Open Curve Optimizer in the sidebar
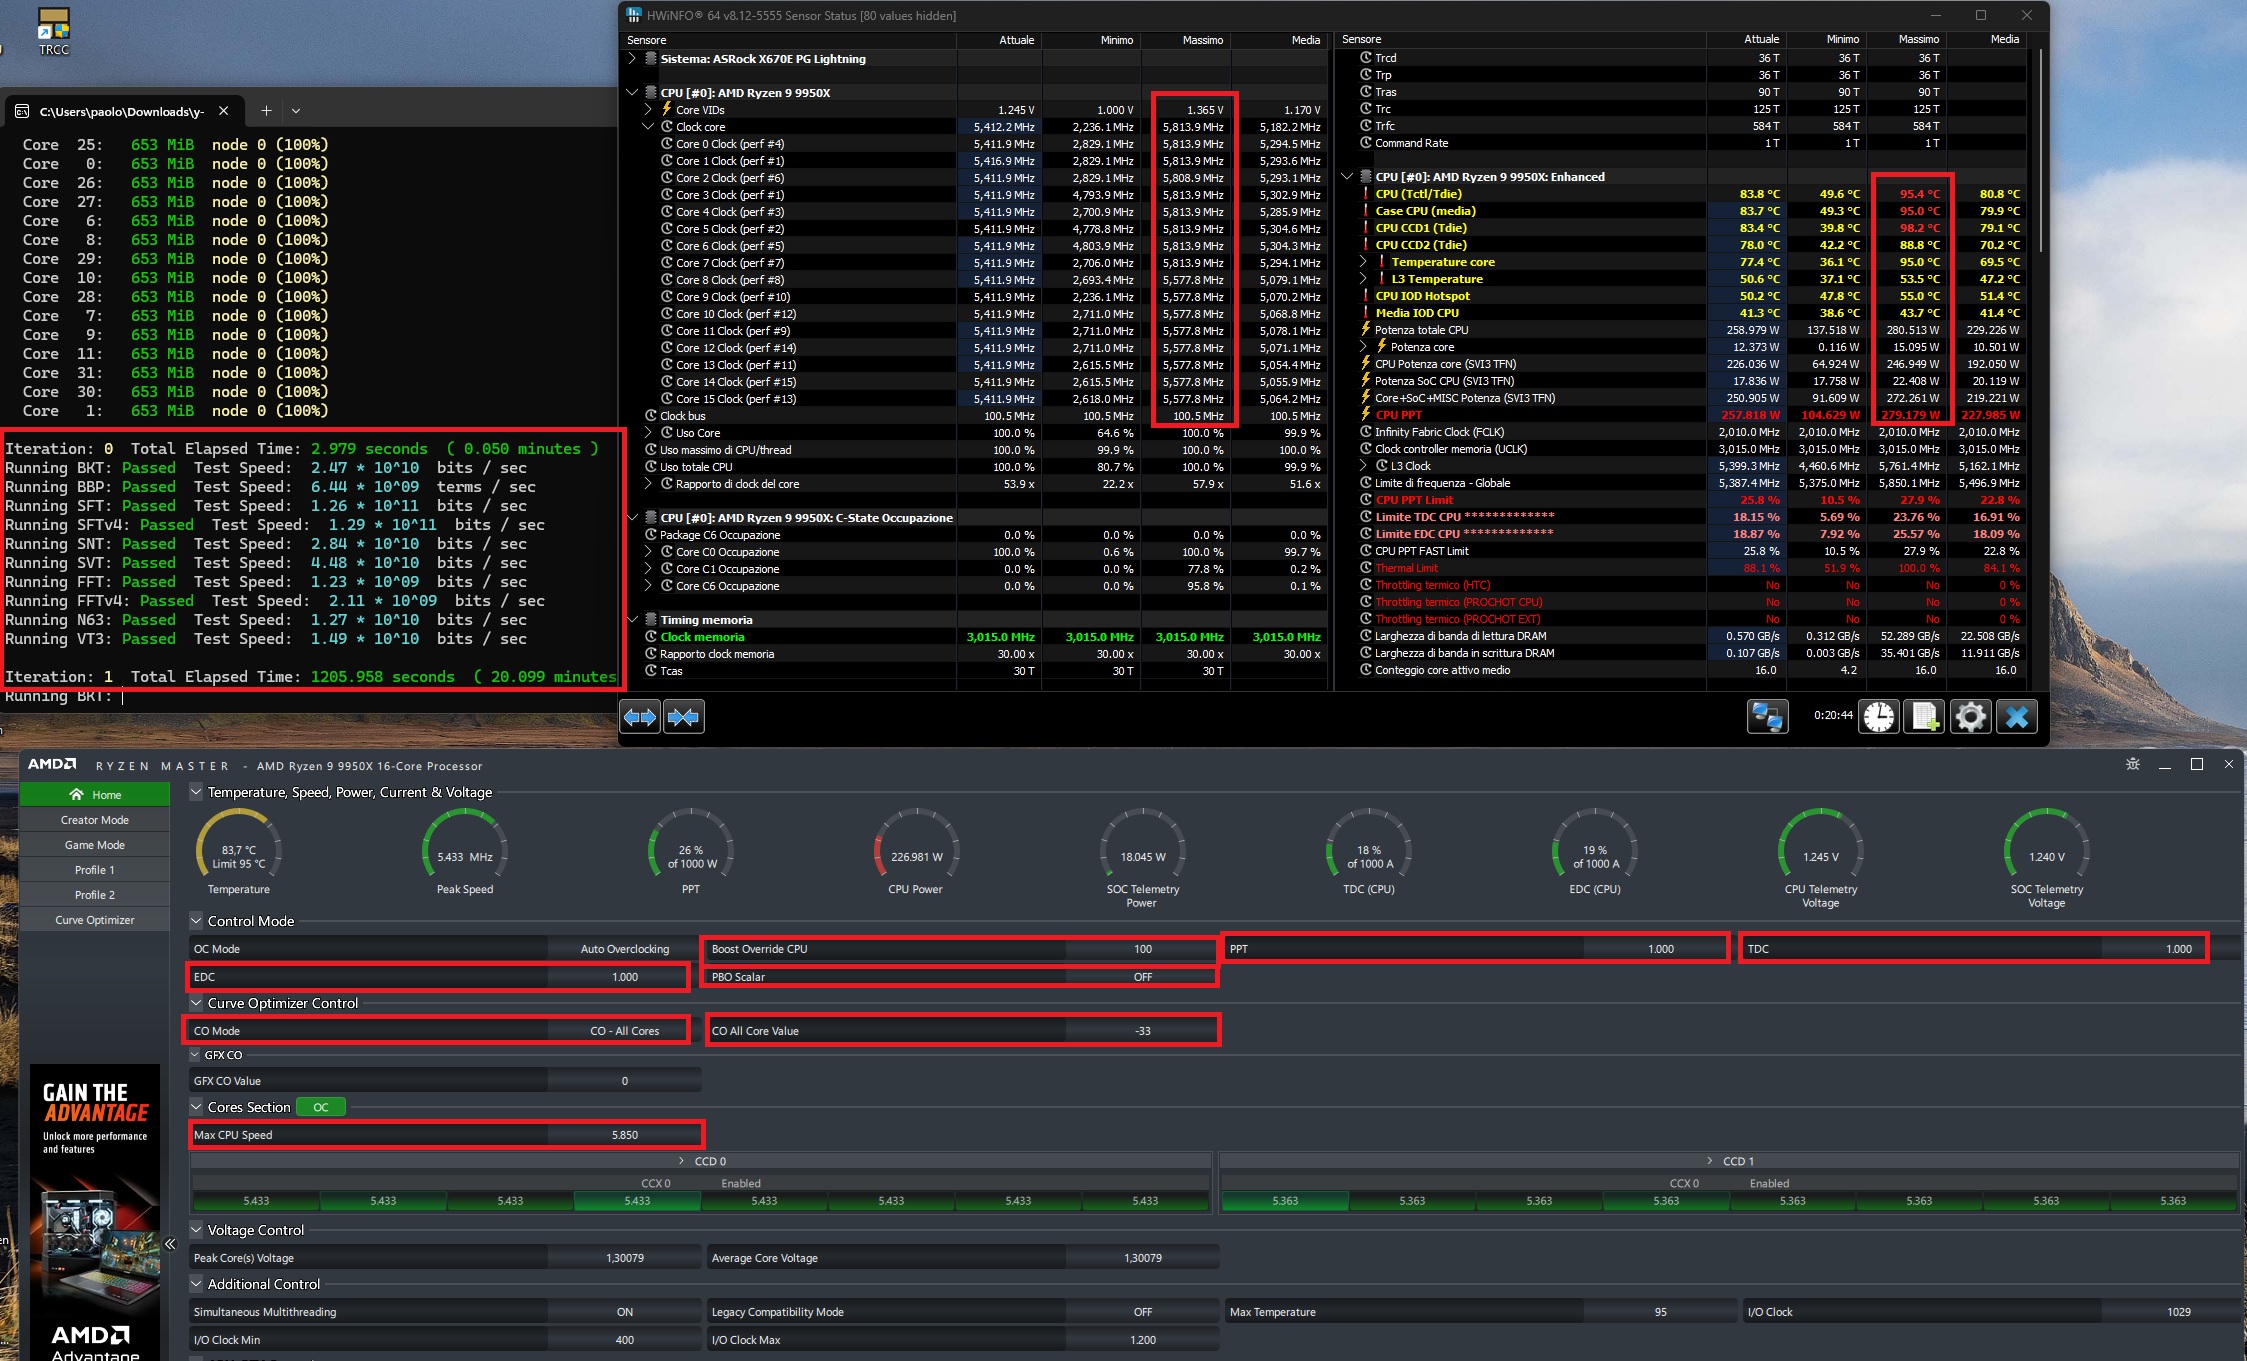This screenshot has width=2247, height=1361. [x=95, y=920]
